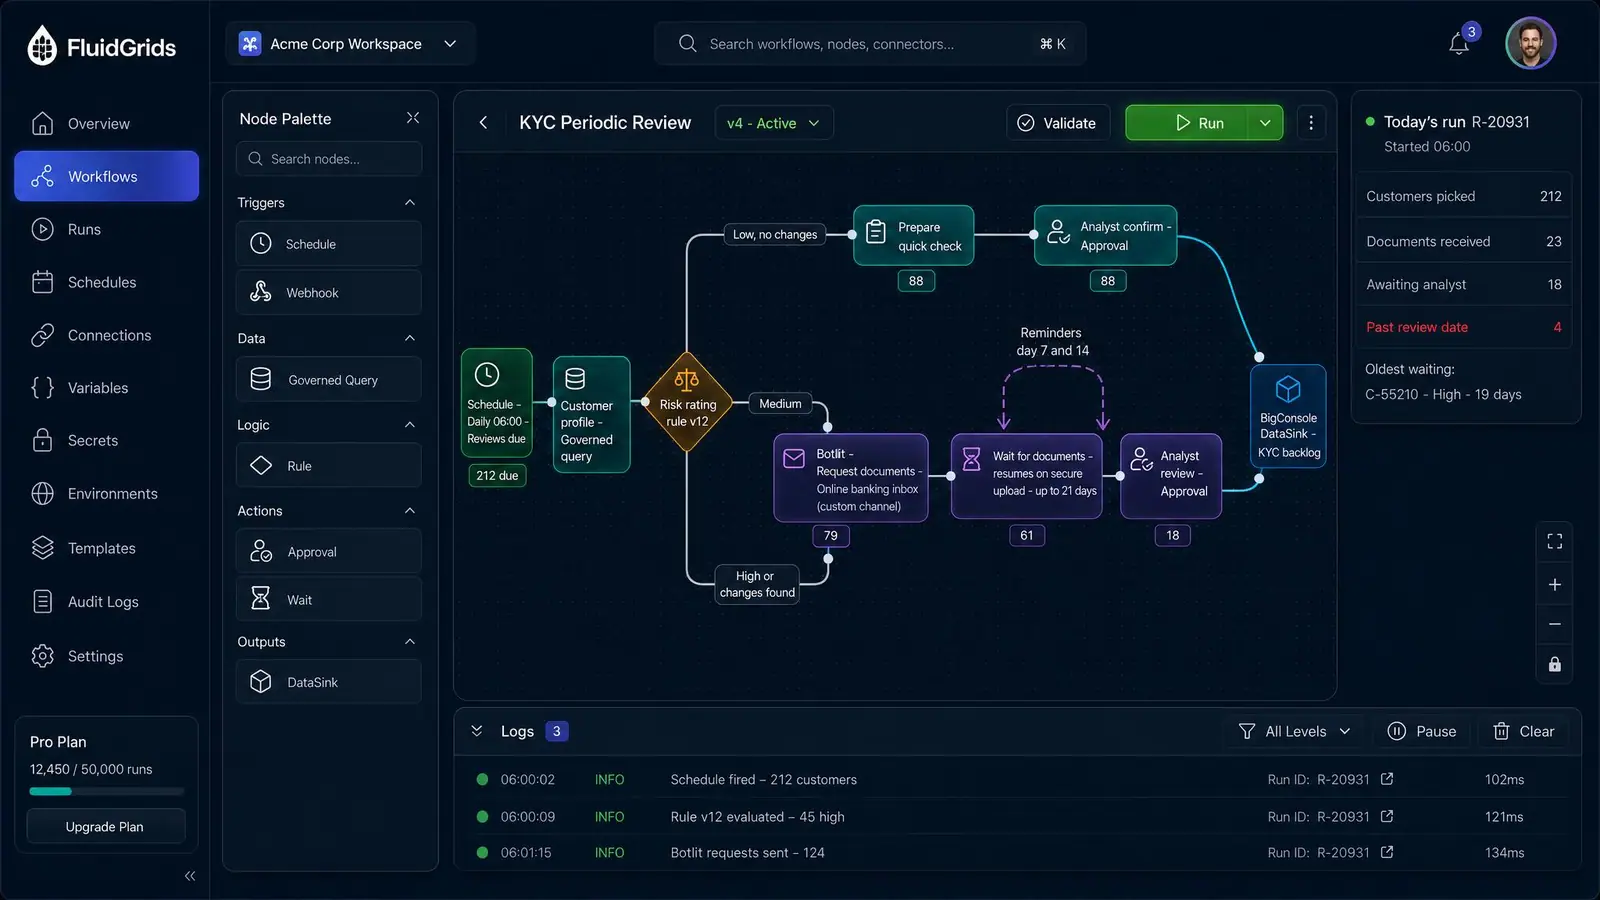Viewport: 1600px width, 900px height.
Task: Collapse the Actions section
Action: [409, 511]
